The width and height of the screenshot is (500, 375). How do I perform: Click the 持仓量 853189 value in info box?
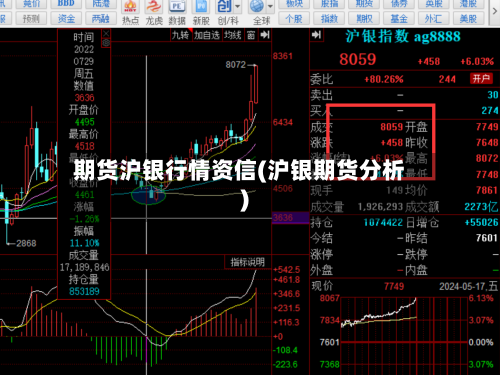tap(84, 292)
